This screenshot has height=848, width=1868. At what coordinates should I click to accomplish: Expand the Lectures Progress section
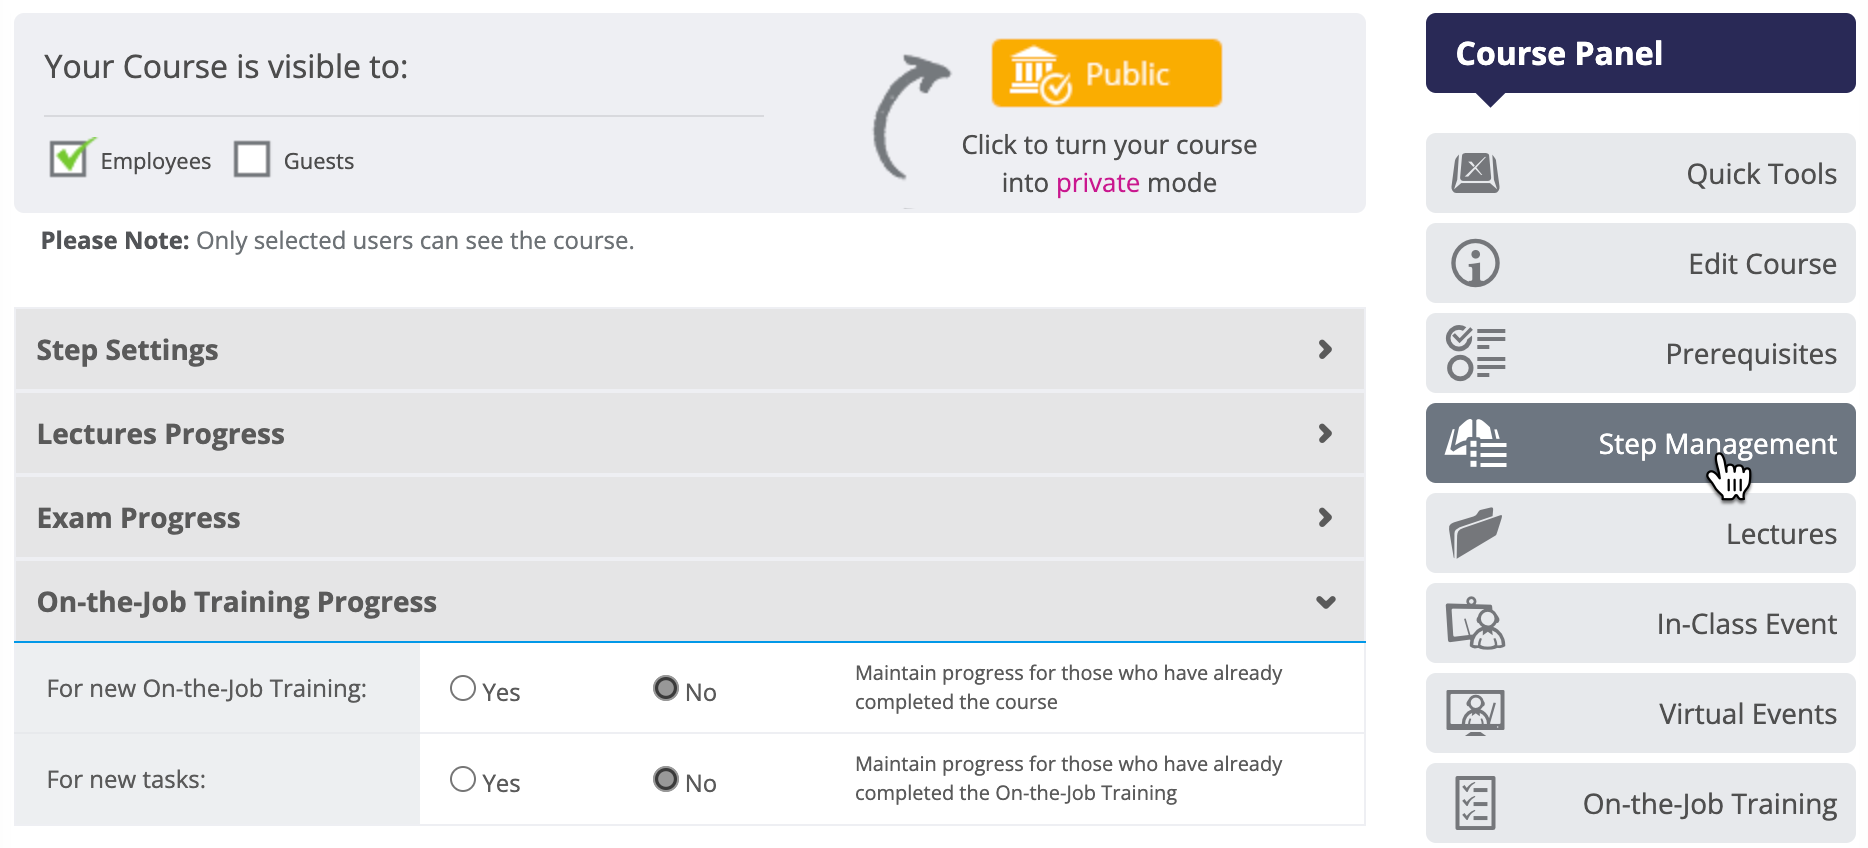[x=690, y=433]
